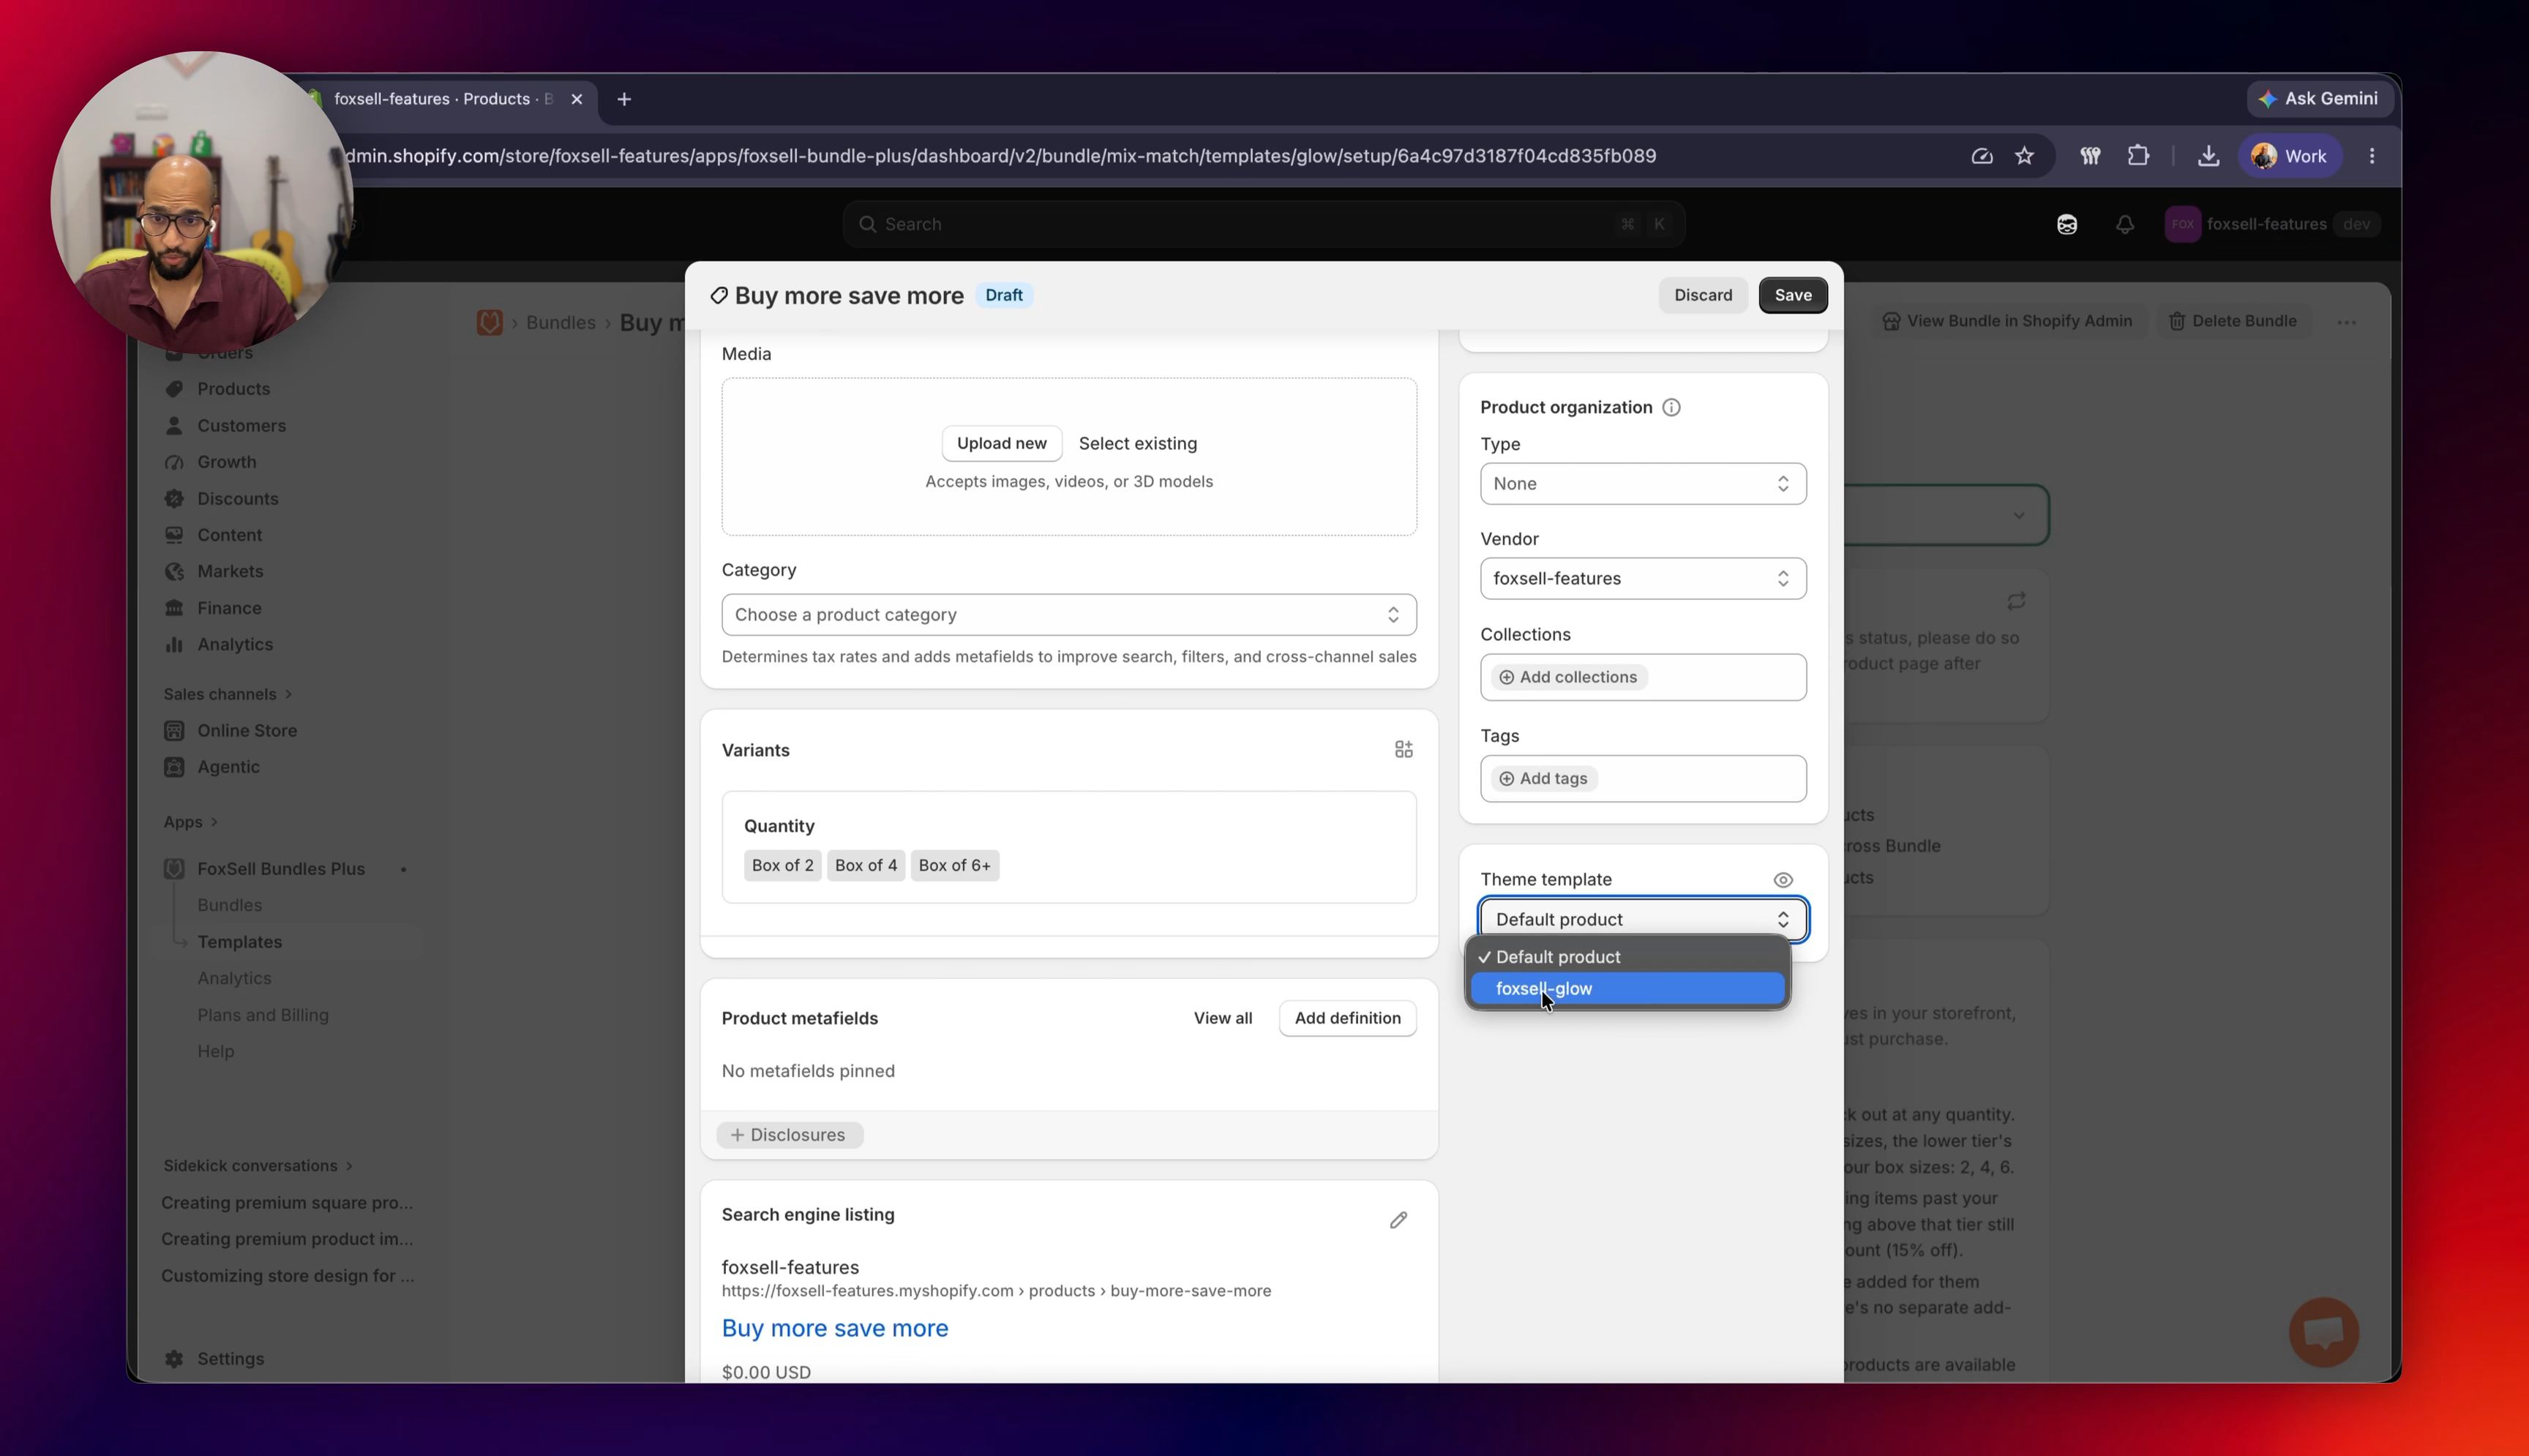The height and width of the screenshot is (1456, 2529).
Task: Select the Box of 2 variant chip
Action: [782, 865]
